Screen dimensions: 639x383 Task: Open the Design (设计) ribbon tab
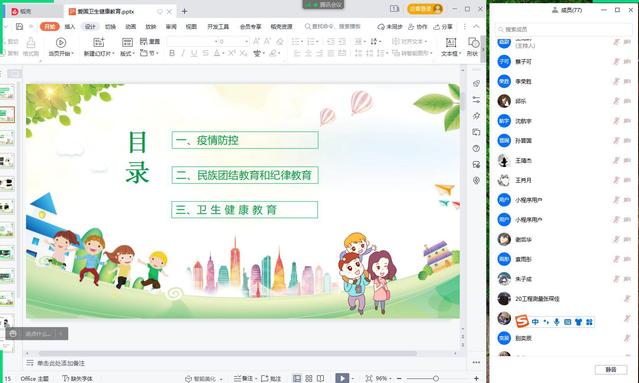click(x=90, y=26)
